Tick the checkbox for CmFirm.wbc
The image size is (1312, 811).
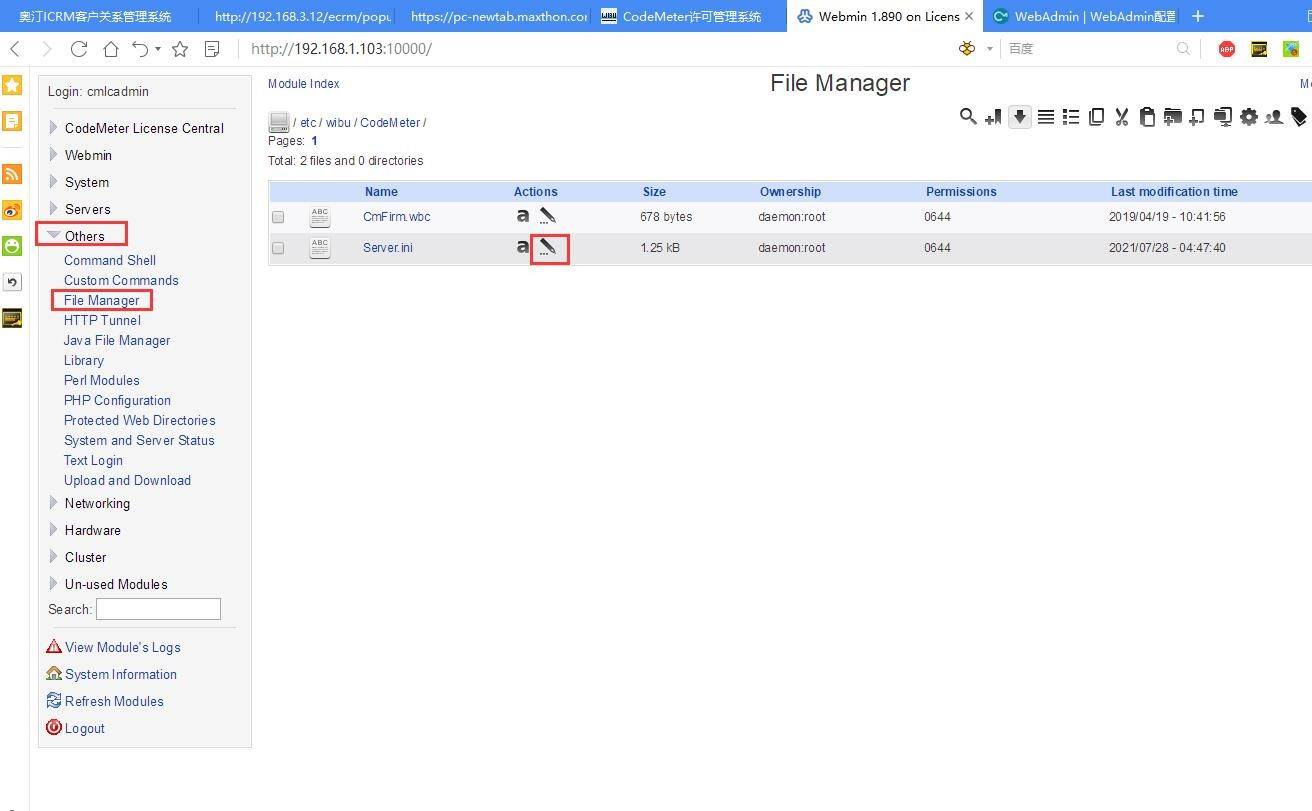pos(278,217)
